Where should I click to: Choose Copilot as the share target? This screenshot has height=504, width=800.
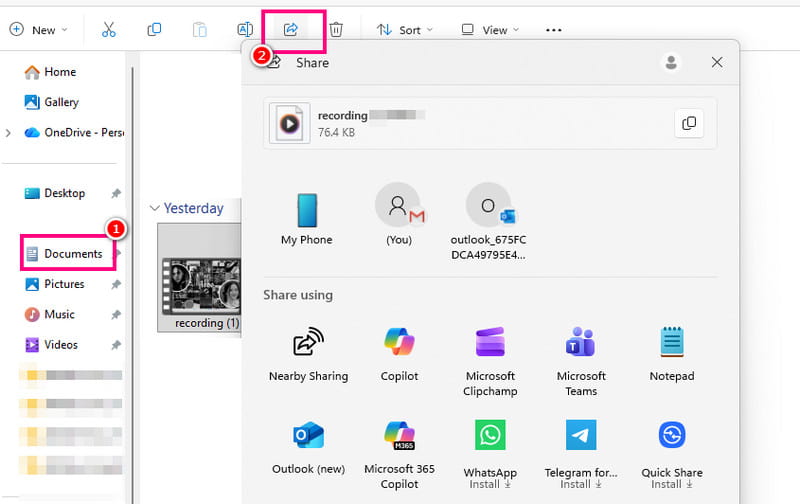coord(399,354)
